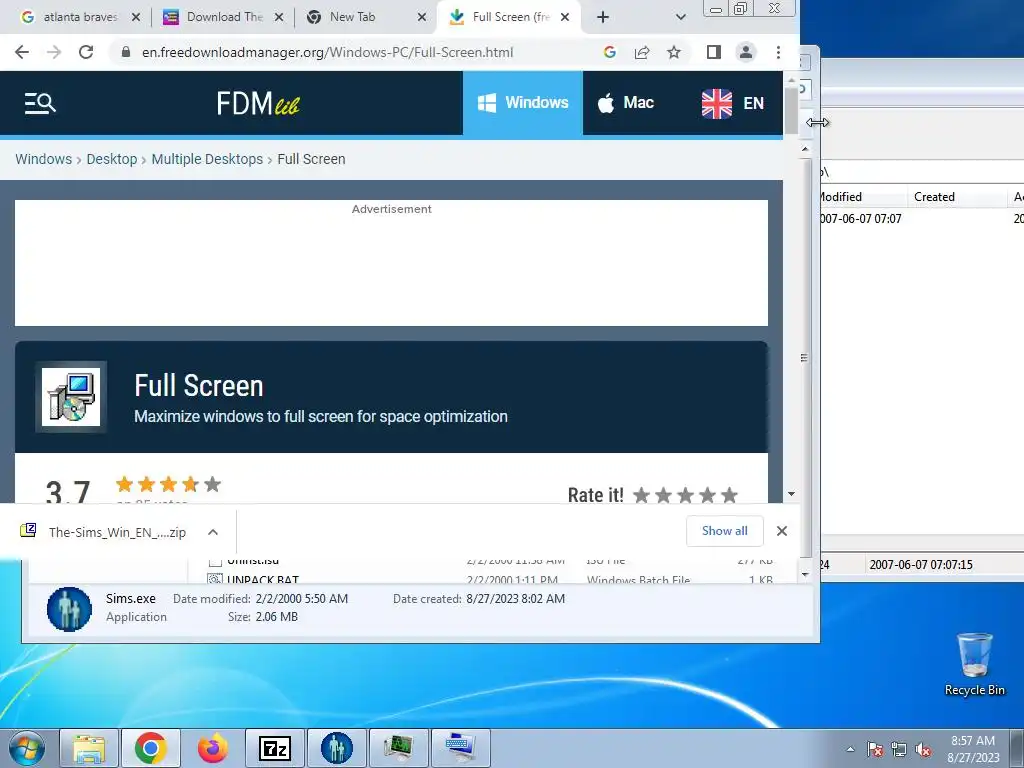Open 7-Zip from the taskbar
Viewport: 1024px width, 768px height.
(x=274, y=748)
